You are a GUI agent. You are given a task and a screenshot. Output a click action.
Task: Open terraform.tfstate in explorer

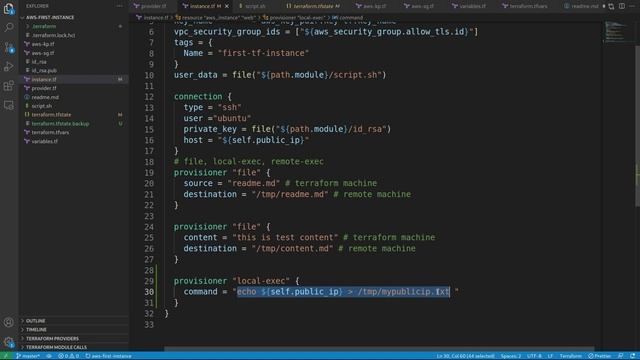(74, 115)
